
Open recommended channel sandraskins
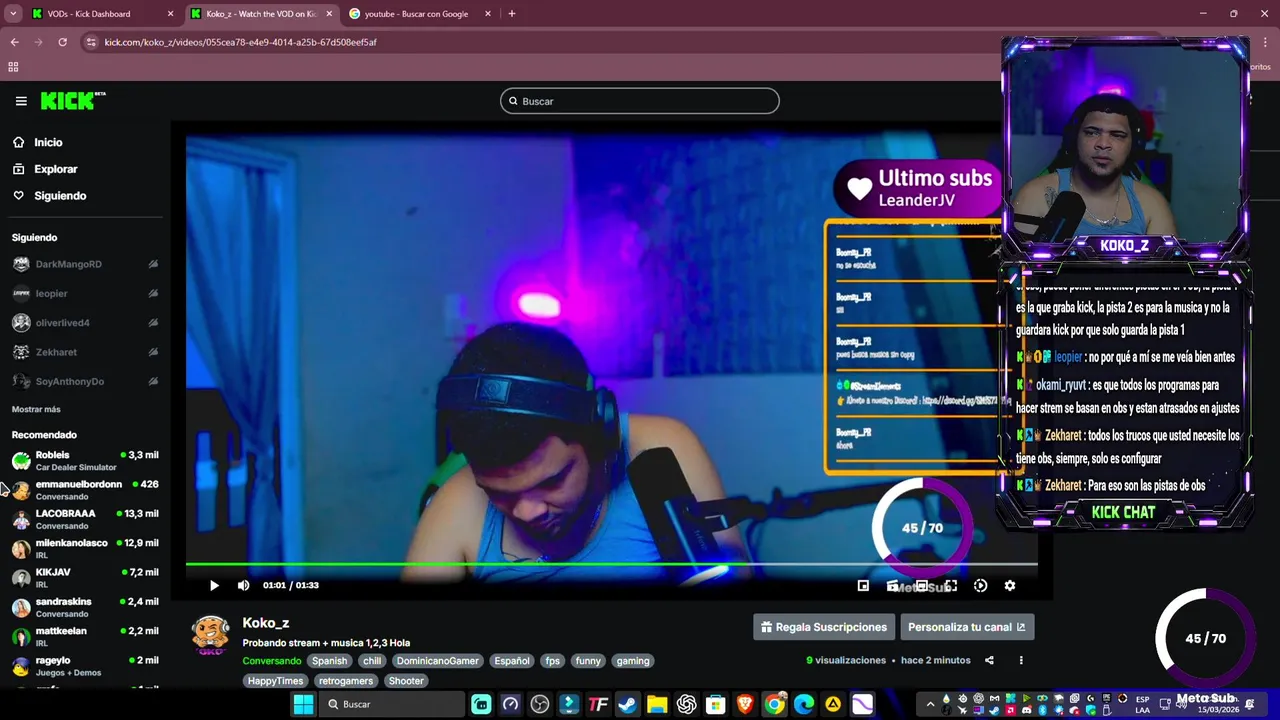tap(85, 607)
